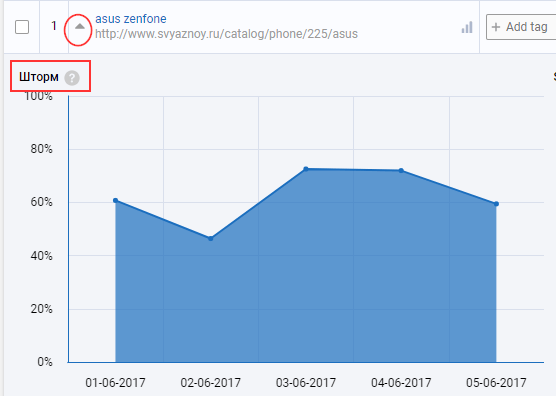Click the Шторм chart title
556x396 pixels.
pos(39,77)
